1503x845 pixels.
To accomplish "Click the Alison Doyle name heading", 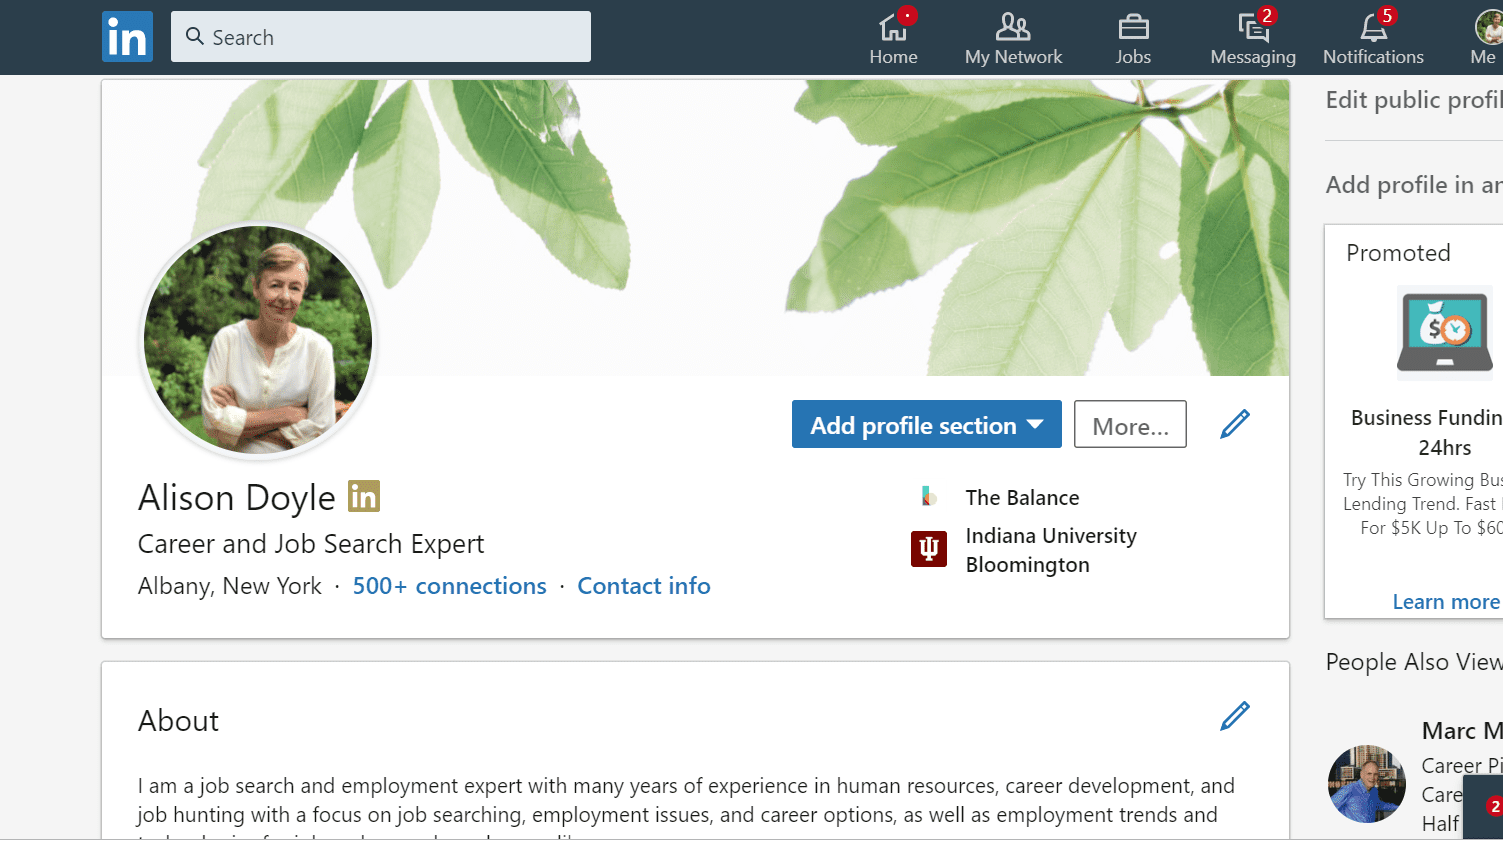I will click(x=237, y=498).
